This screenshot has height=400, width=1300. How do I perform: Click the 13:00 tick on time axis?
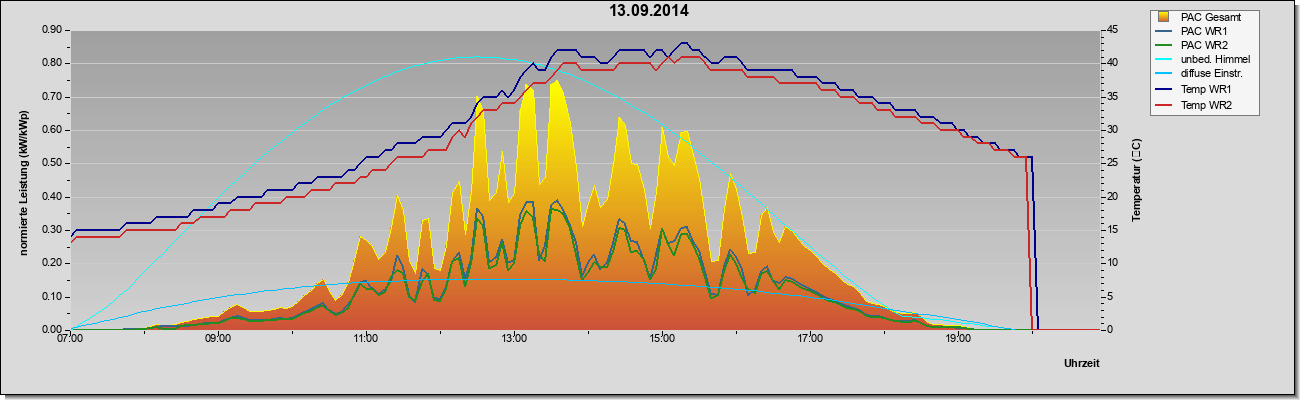[514, 340]
